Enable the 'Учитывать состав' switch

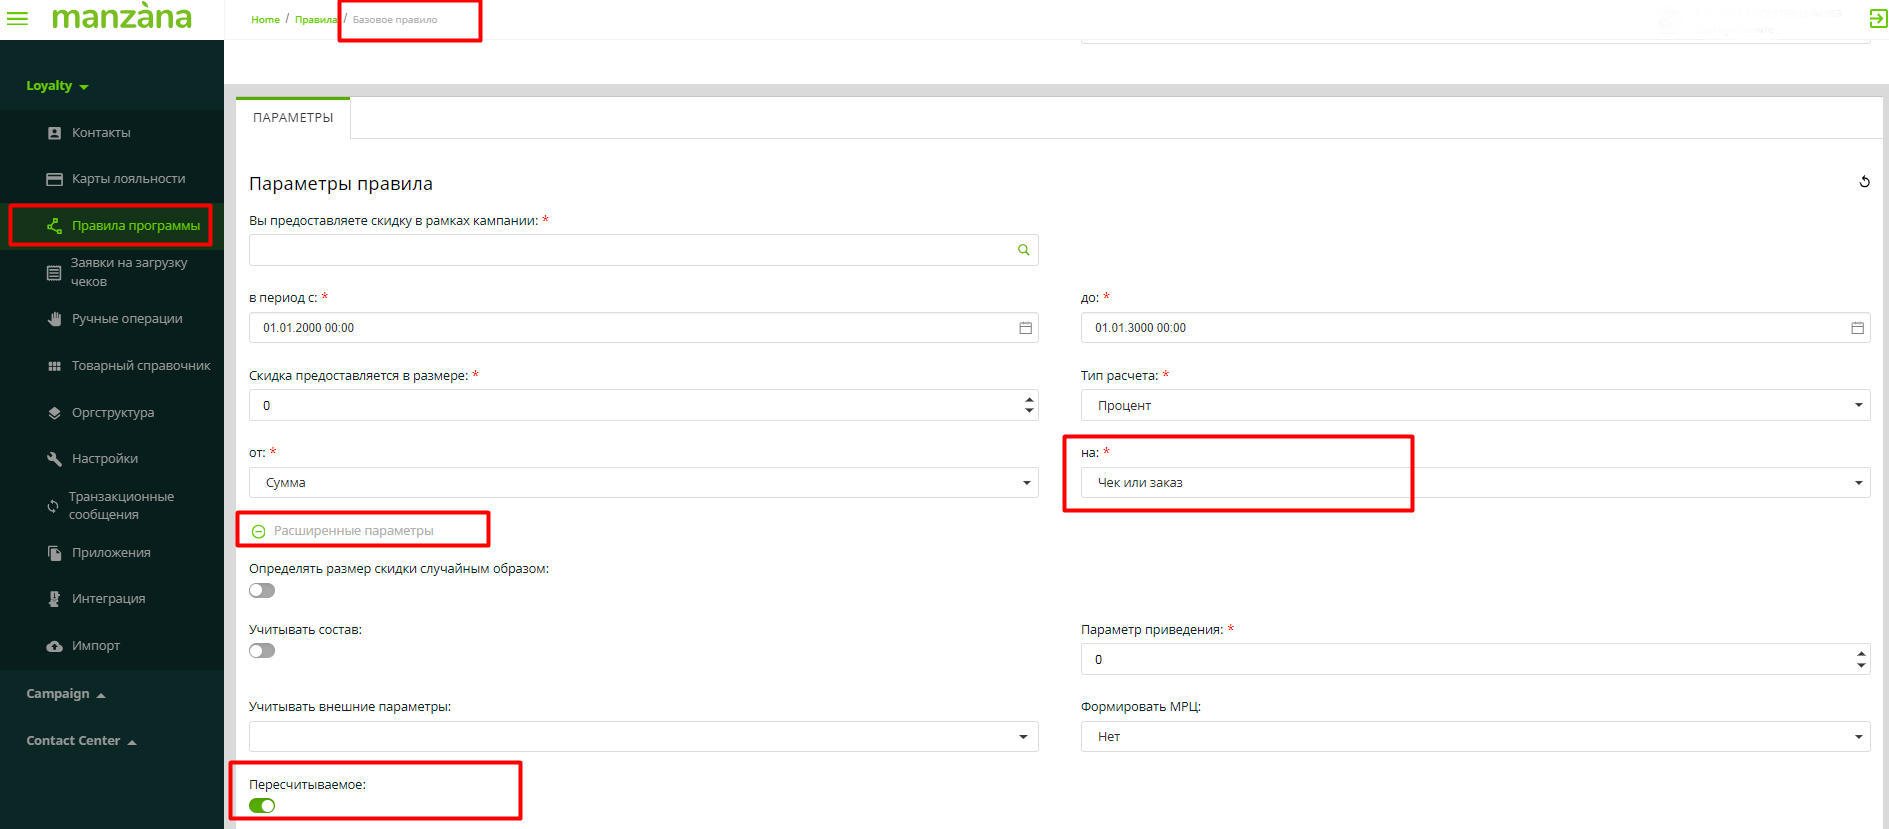(x=262, y=651)
